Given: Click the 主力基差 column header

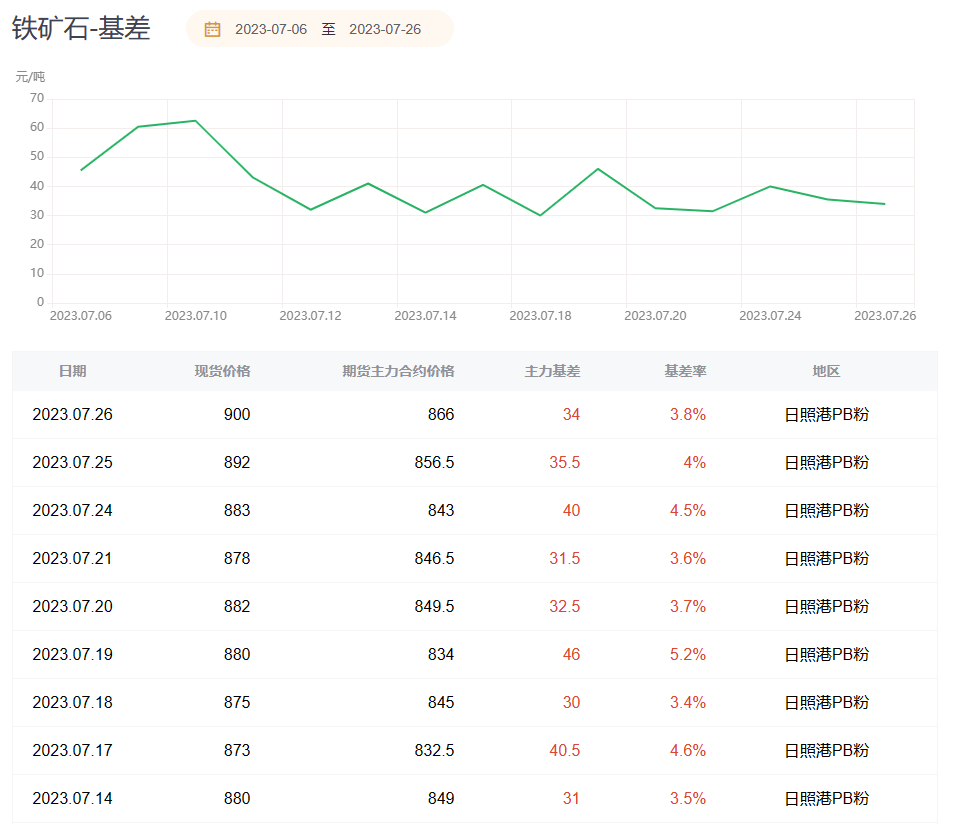Looking at the screenshot, I should (552, 371).
